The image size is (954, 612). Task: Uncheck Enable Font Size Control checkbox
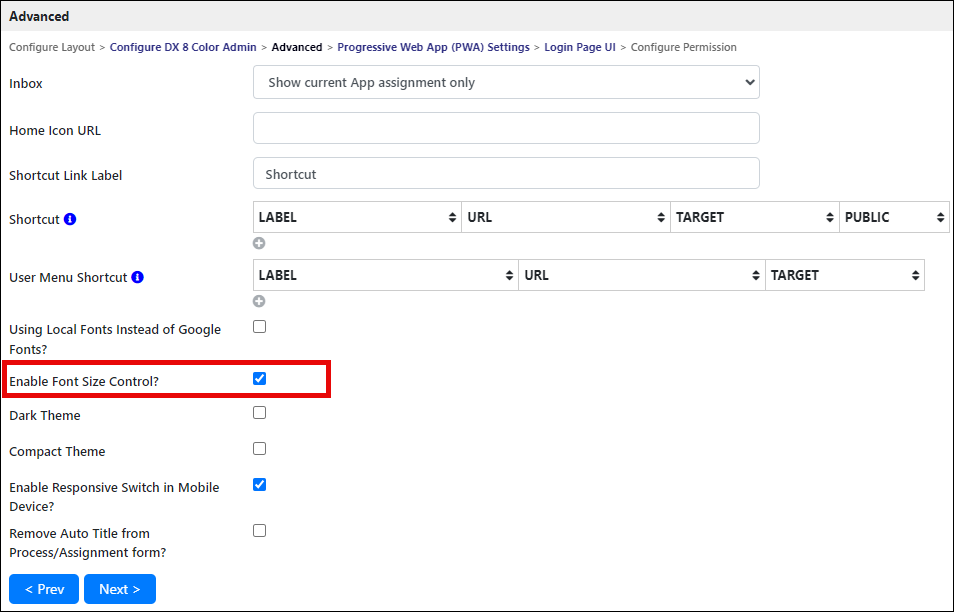coord(260,379)
